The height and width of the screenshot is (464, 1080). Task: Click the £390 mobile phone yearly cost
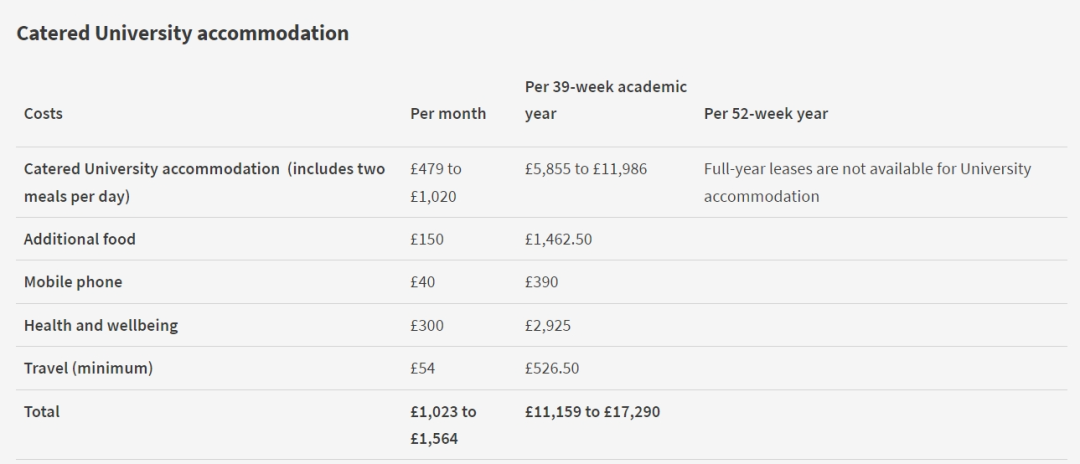point(541,282)
